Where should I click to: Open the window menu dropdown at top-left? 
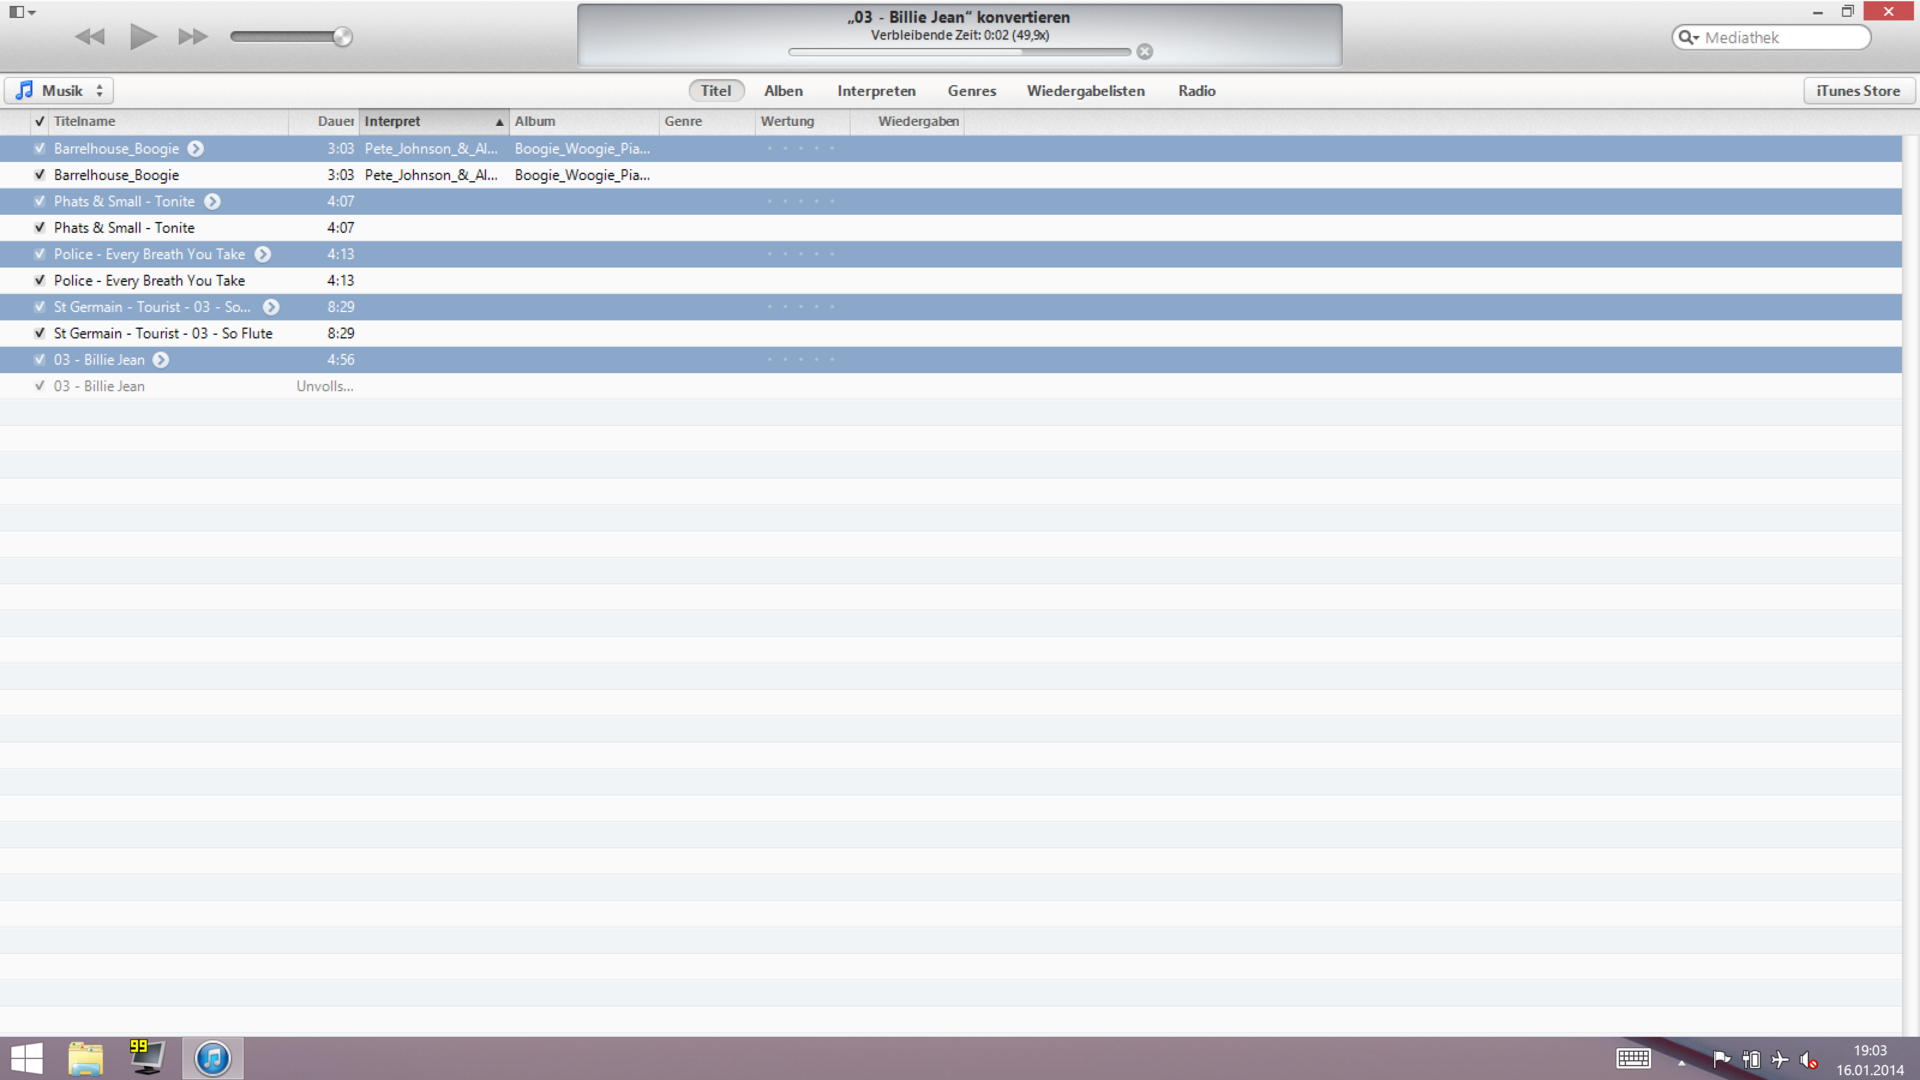point(21,13)
